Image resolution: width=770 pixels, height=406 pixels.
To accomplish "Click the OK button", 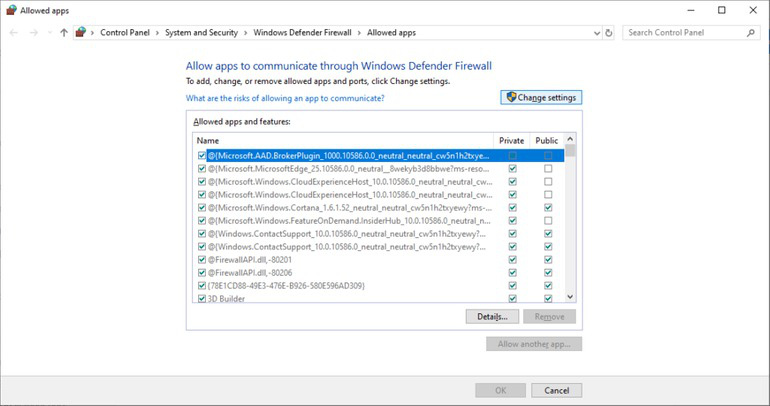I will [x=500, y=390].
